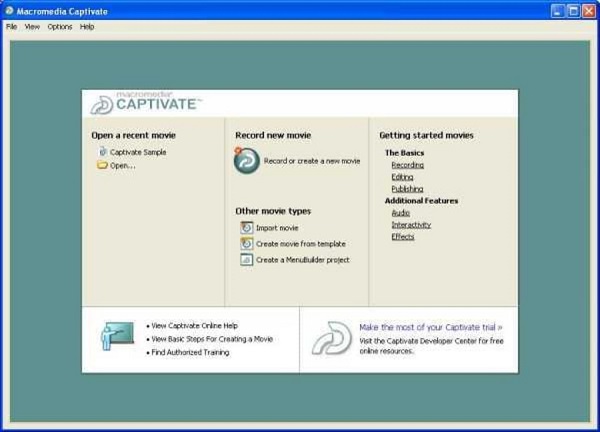Image resolution: width=600 pixels, height=432 pixels.
Task: Open the File menu
Action: click(x=11, y=27)
